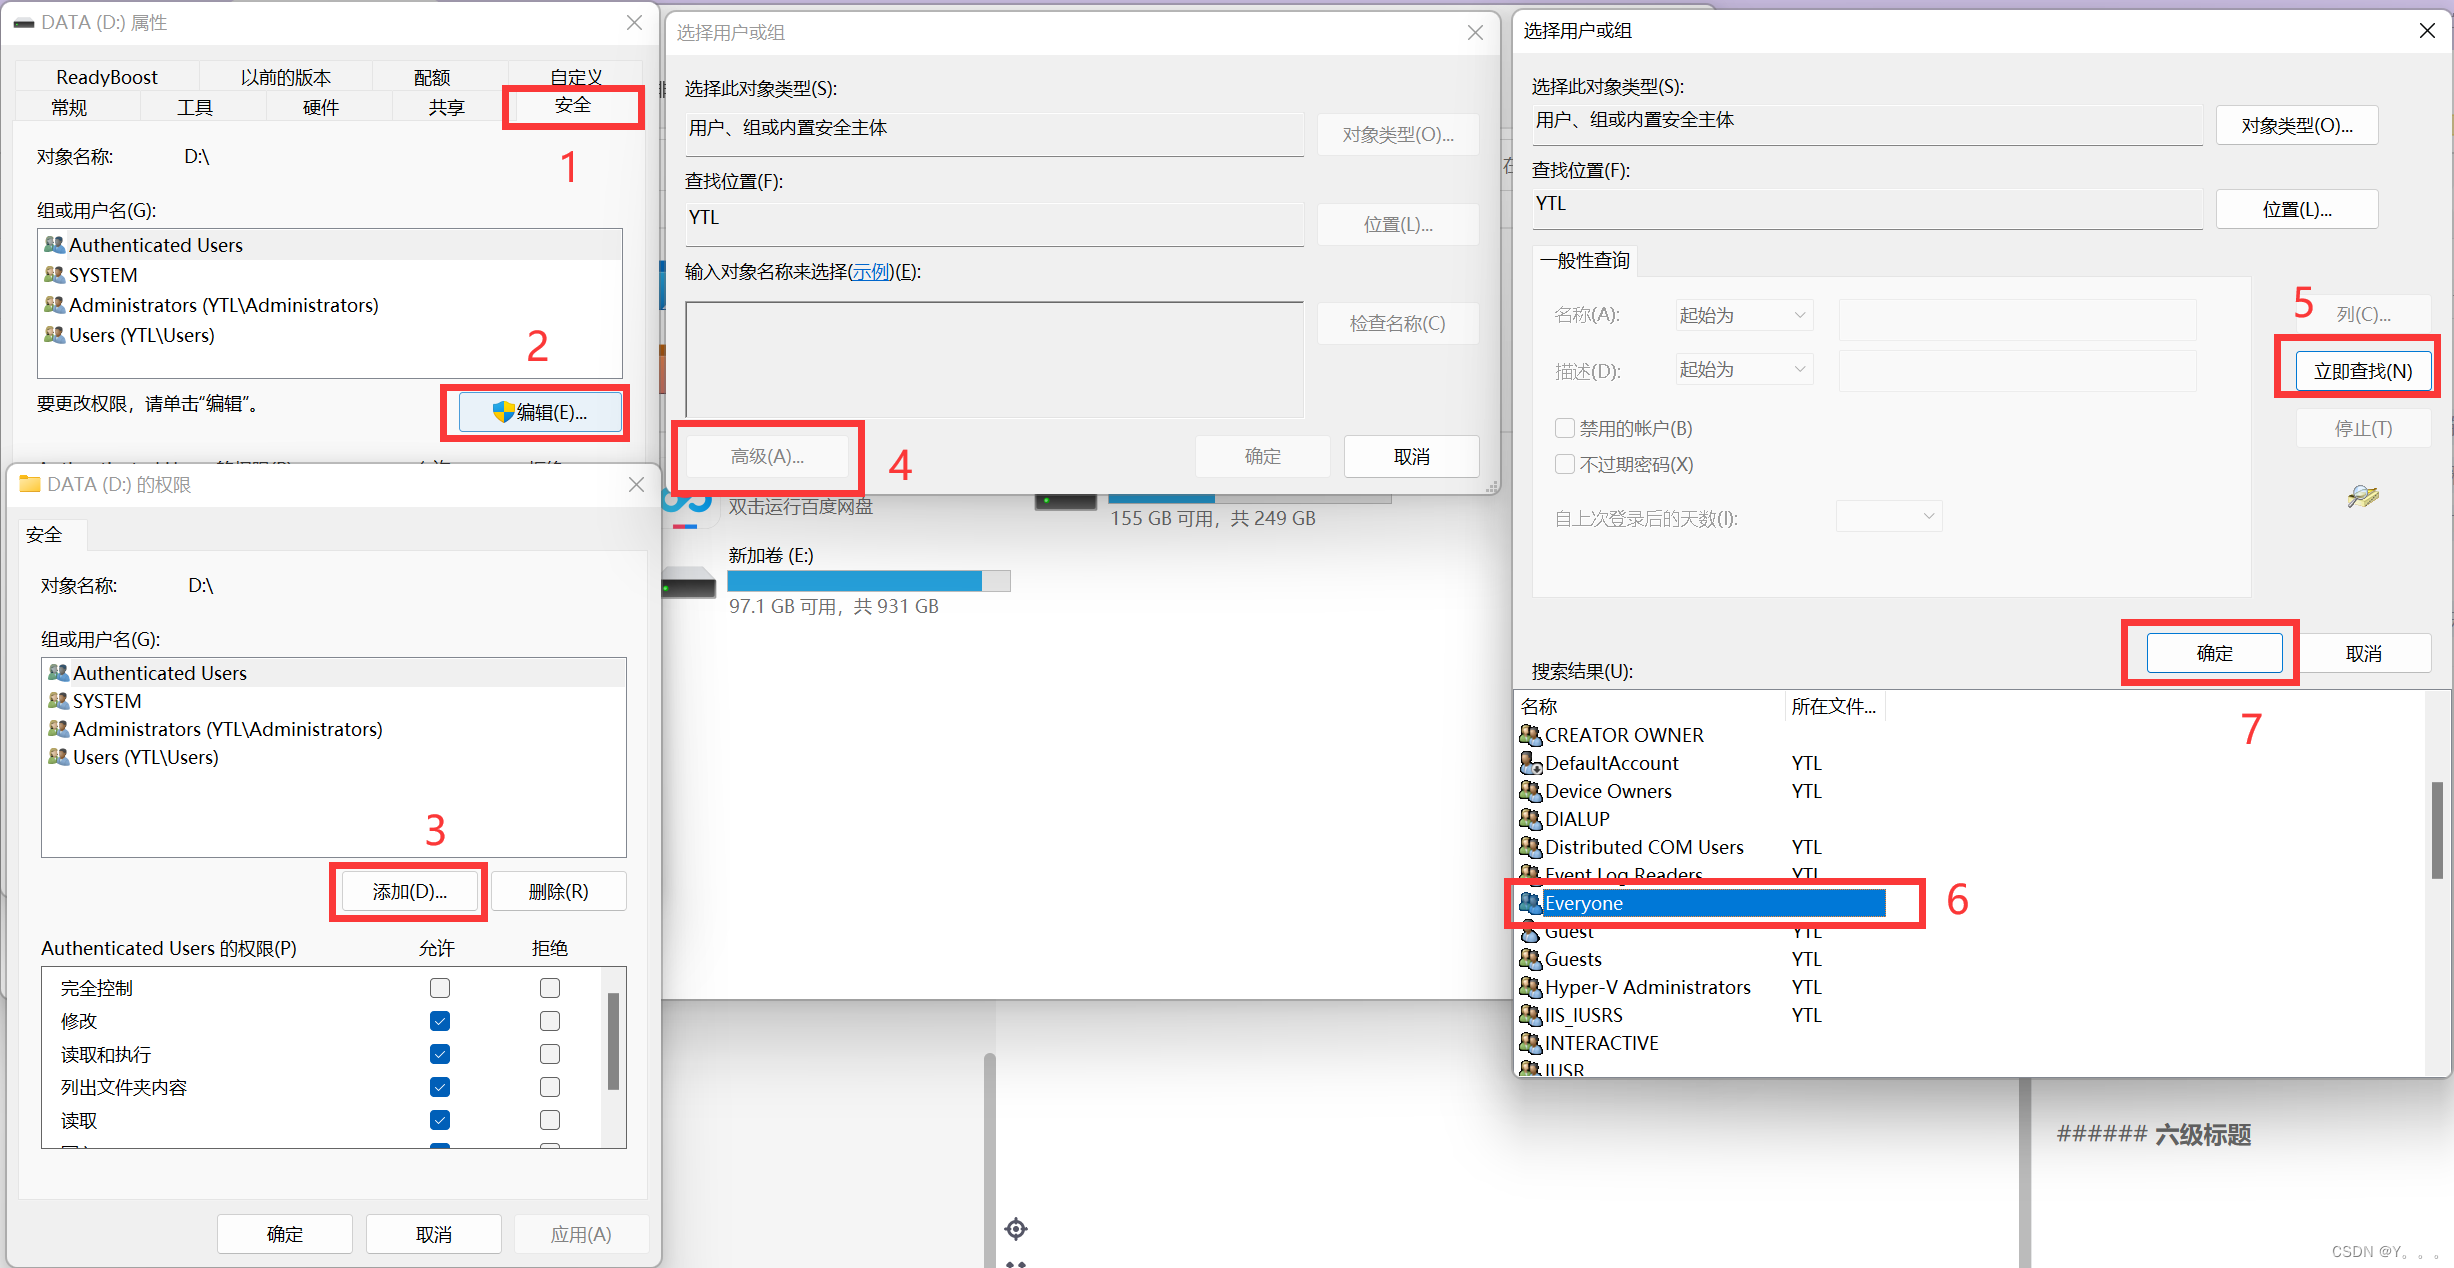
Task: Select Hyper-V Administrators icon
Action: point(1530,987)
